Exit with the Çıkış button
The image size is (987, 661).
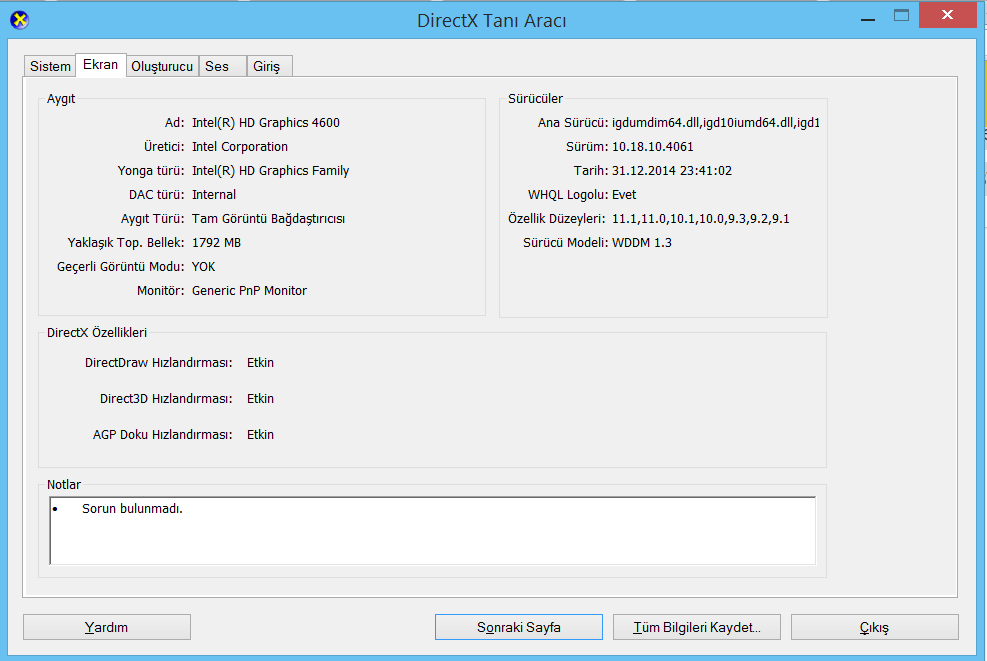pos(875,627)
